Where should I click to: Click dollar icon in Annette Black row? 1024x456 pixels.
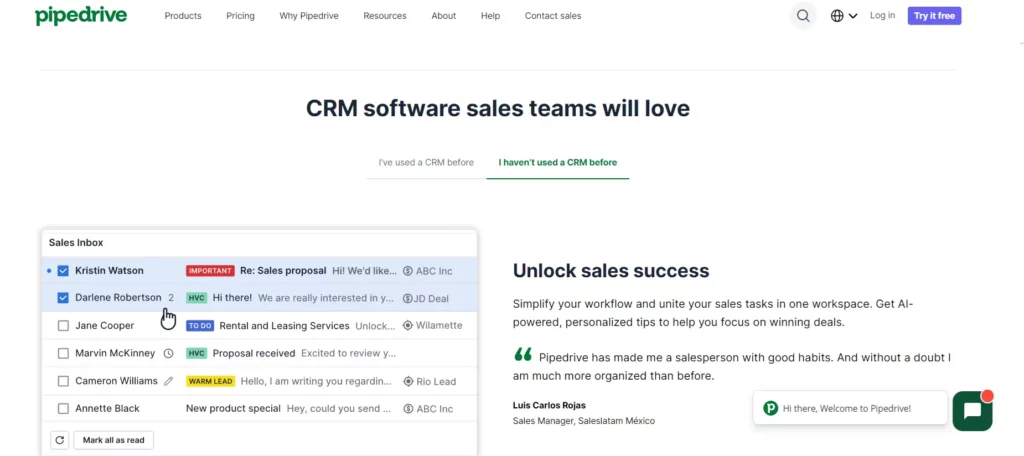coord(408,409)
